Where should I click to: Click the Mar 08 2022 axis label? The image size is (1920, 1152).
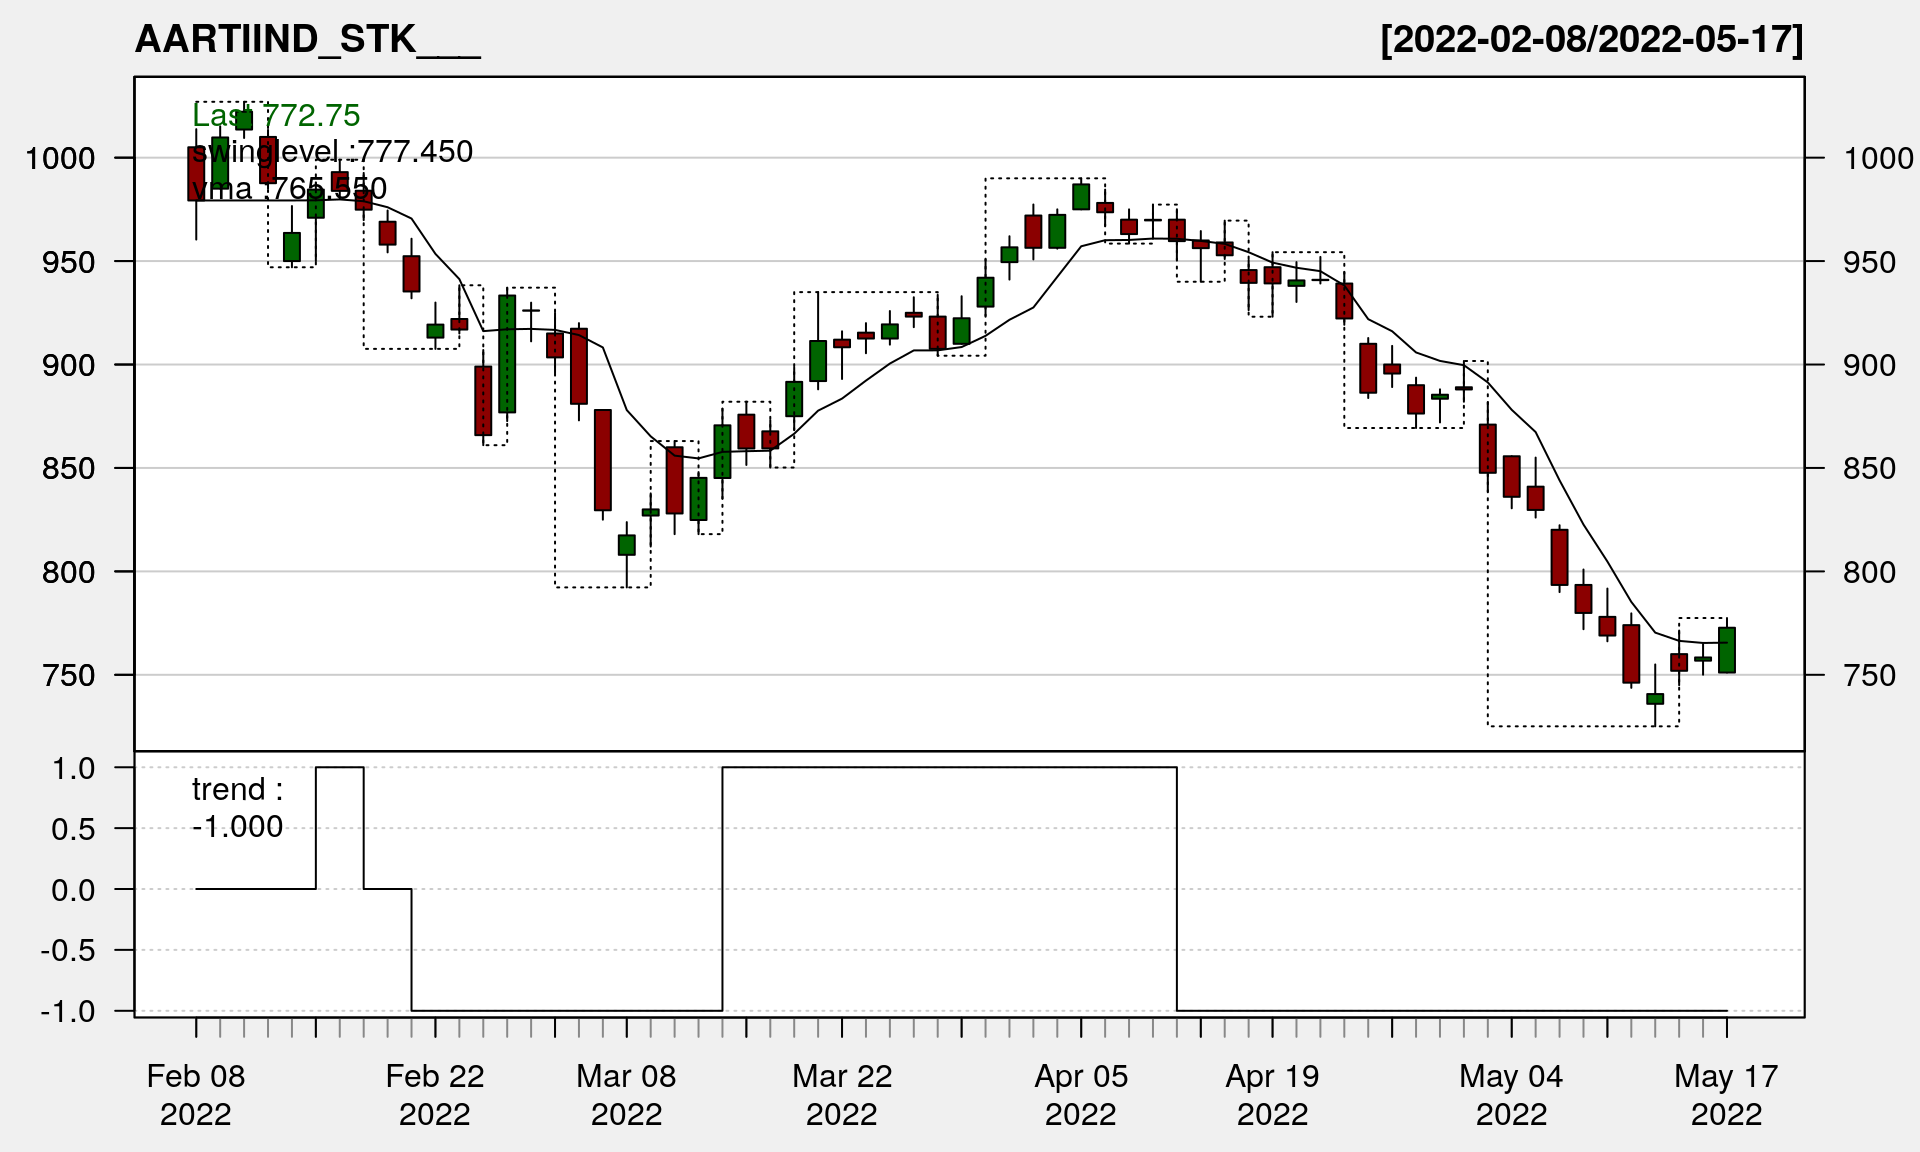pos(627,1095)
